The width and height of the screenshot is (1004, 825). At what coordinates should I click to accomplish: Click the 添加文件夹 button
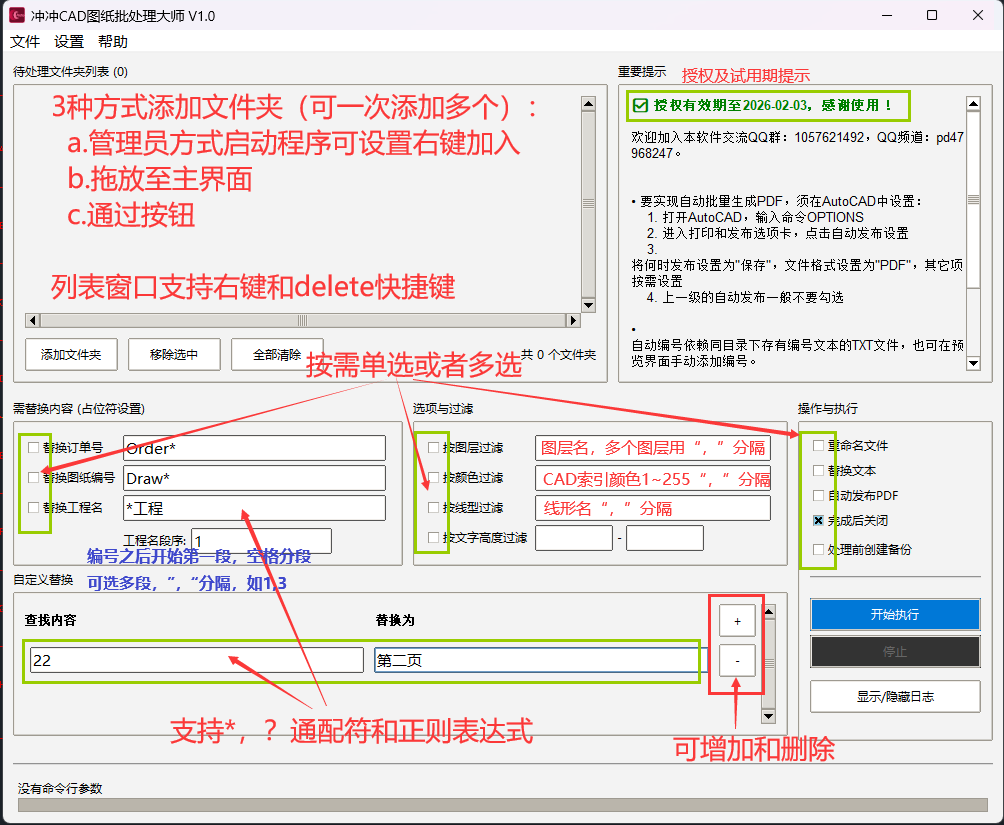pyautogui.click(x=71, y=354)
